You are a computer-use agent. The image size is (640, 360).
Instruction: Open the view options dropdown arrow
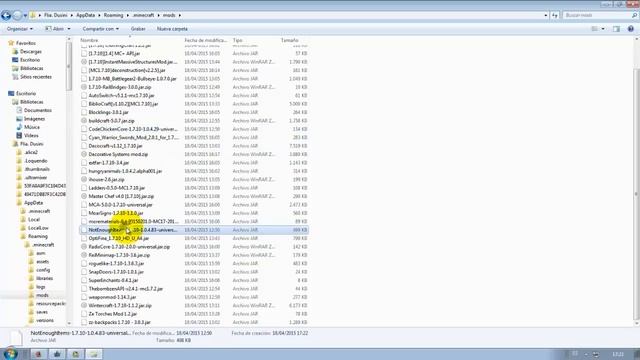[x=603, y=29]
